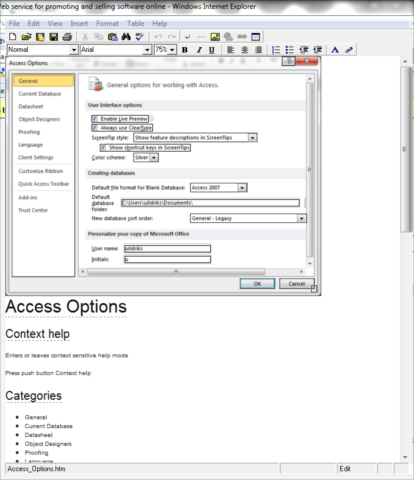Redo the action with the Redo arrow
This screenshot has width=414, height=480.
(172, 37)
